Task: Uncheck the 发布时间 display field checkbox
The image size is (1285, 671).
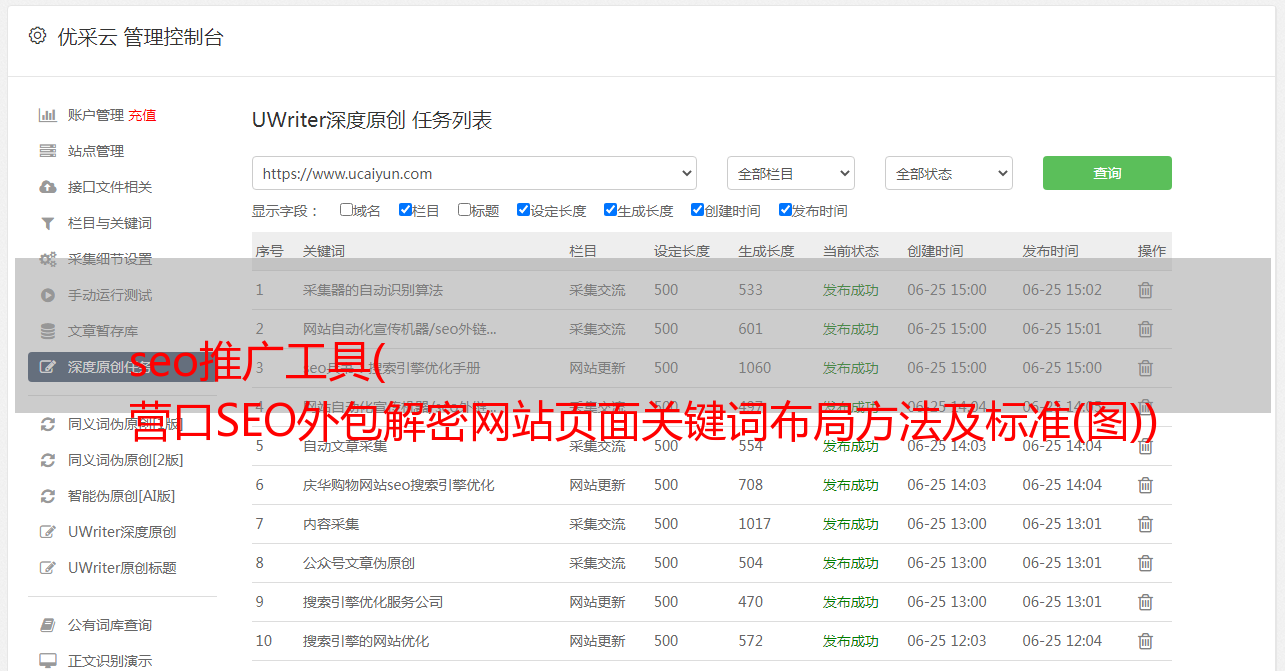Action: tap(785, 210)
